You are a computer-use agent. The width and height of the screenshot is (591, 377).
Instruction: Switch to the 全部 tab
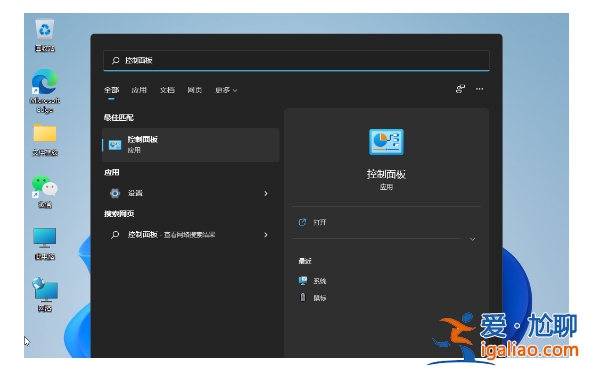click(111, 90)
